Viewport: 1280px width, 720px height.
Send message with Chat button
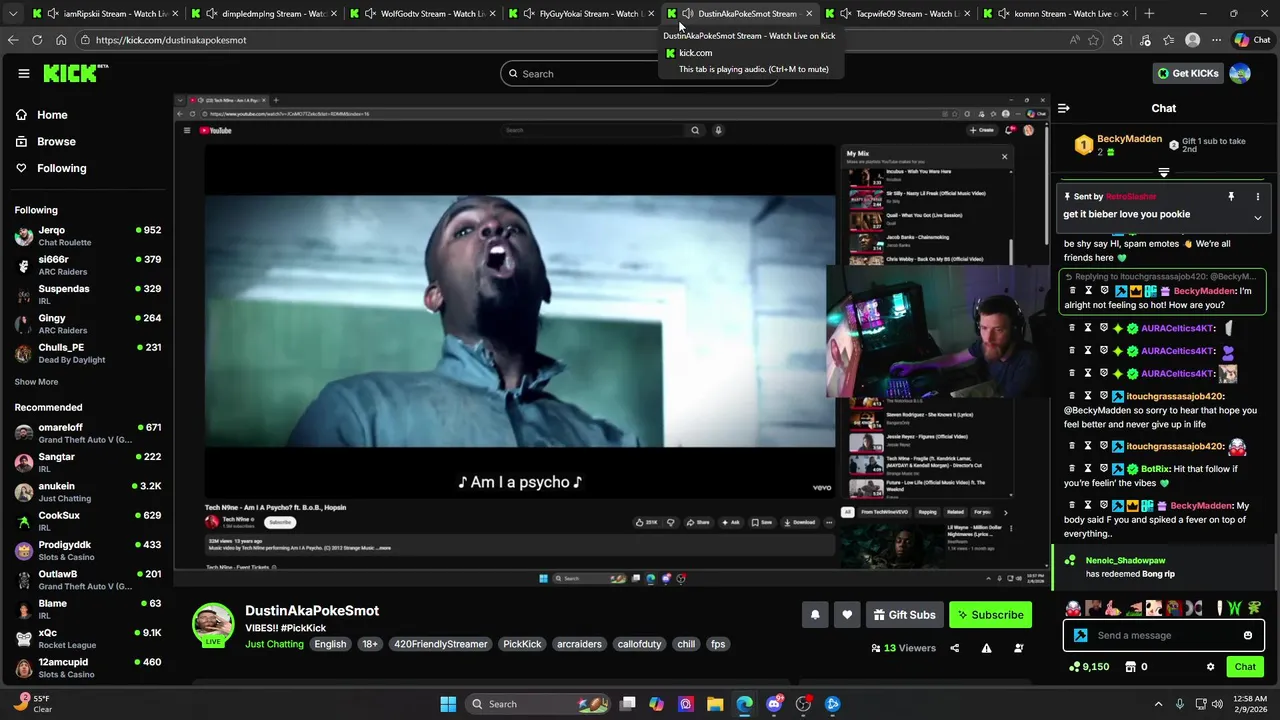click(1245, 667)
